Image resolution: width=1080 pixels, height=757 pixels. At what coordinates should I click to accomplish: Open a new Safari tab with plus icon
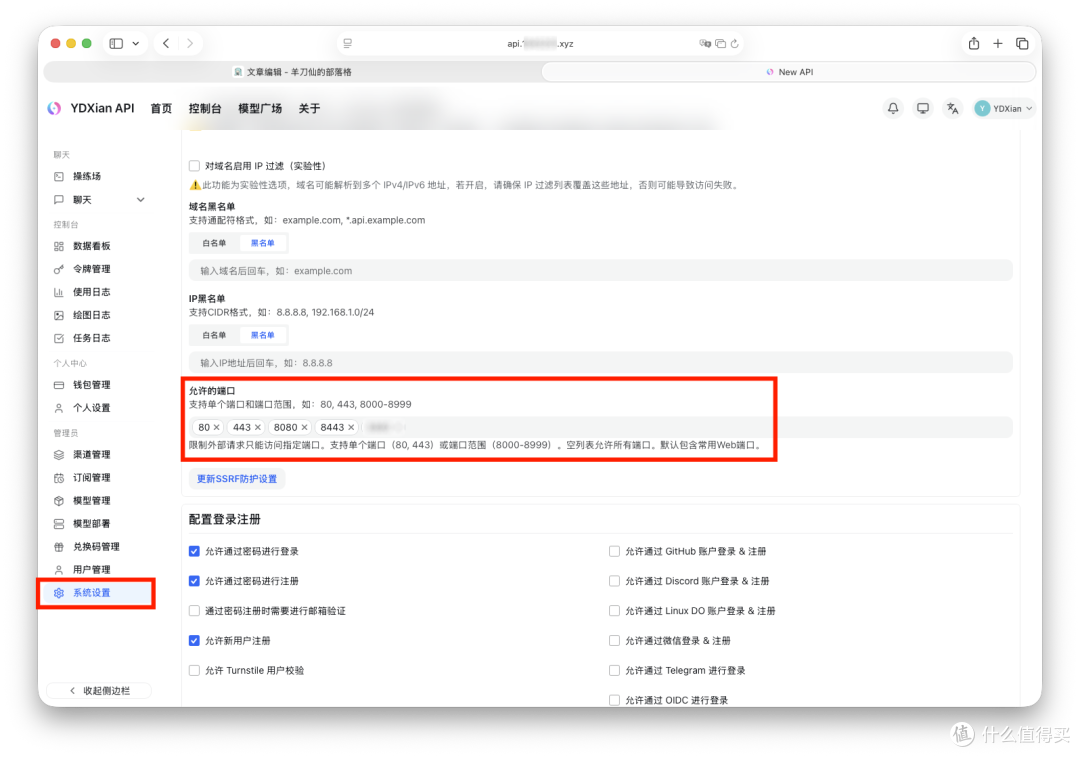[x=997, y=43]
